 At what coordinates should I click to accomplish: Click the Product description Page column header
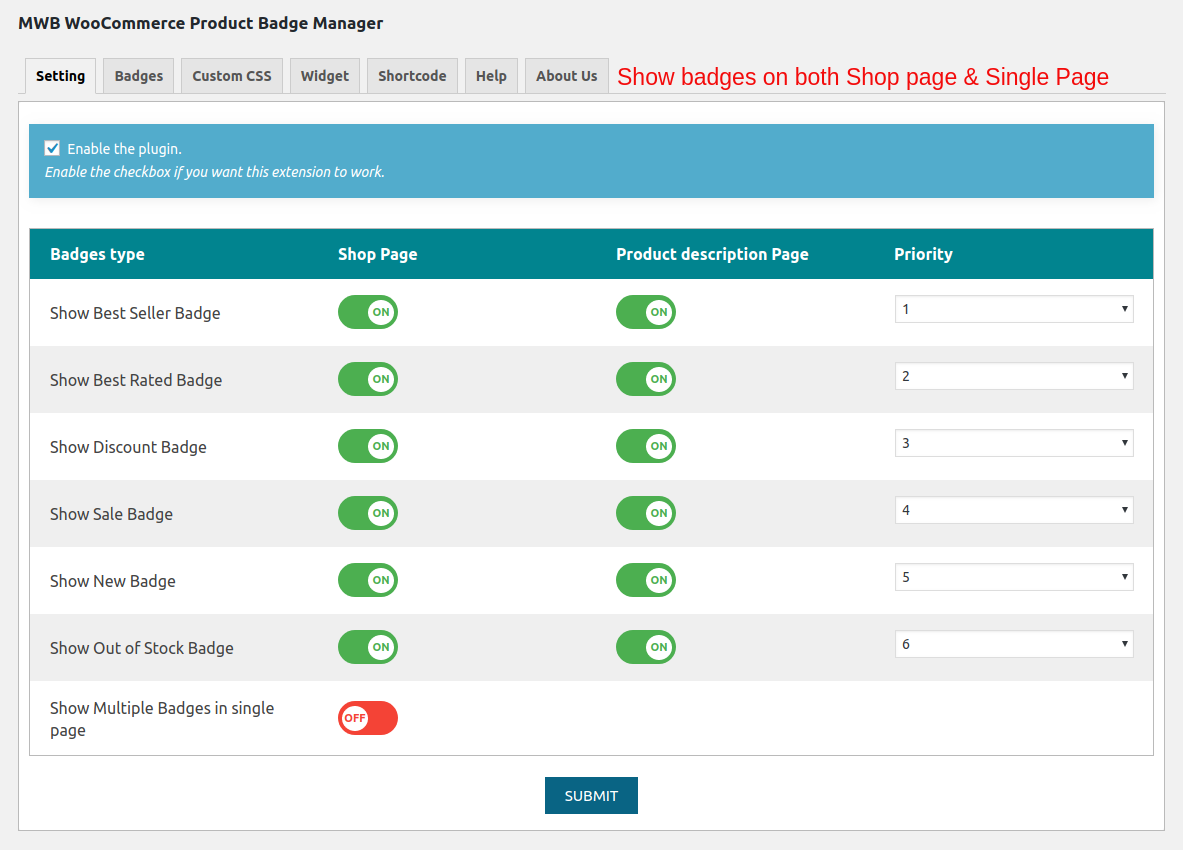712,254
